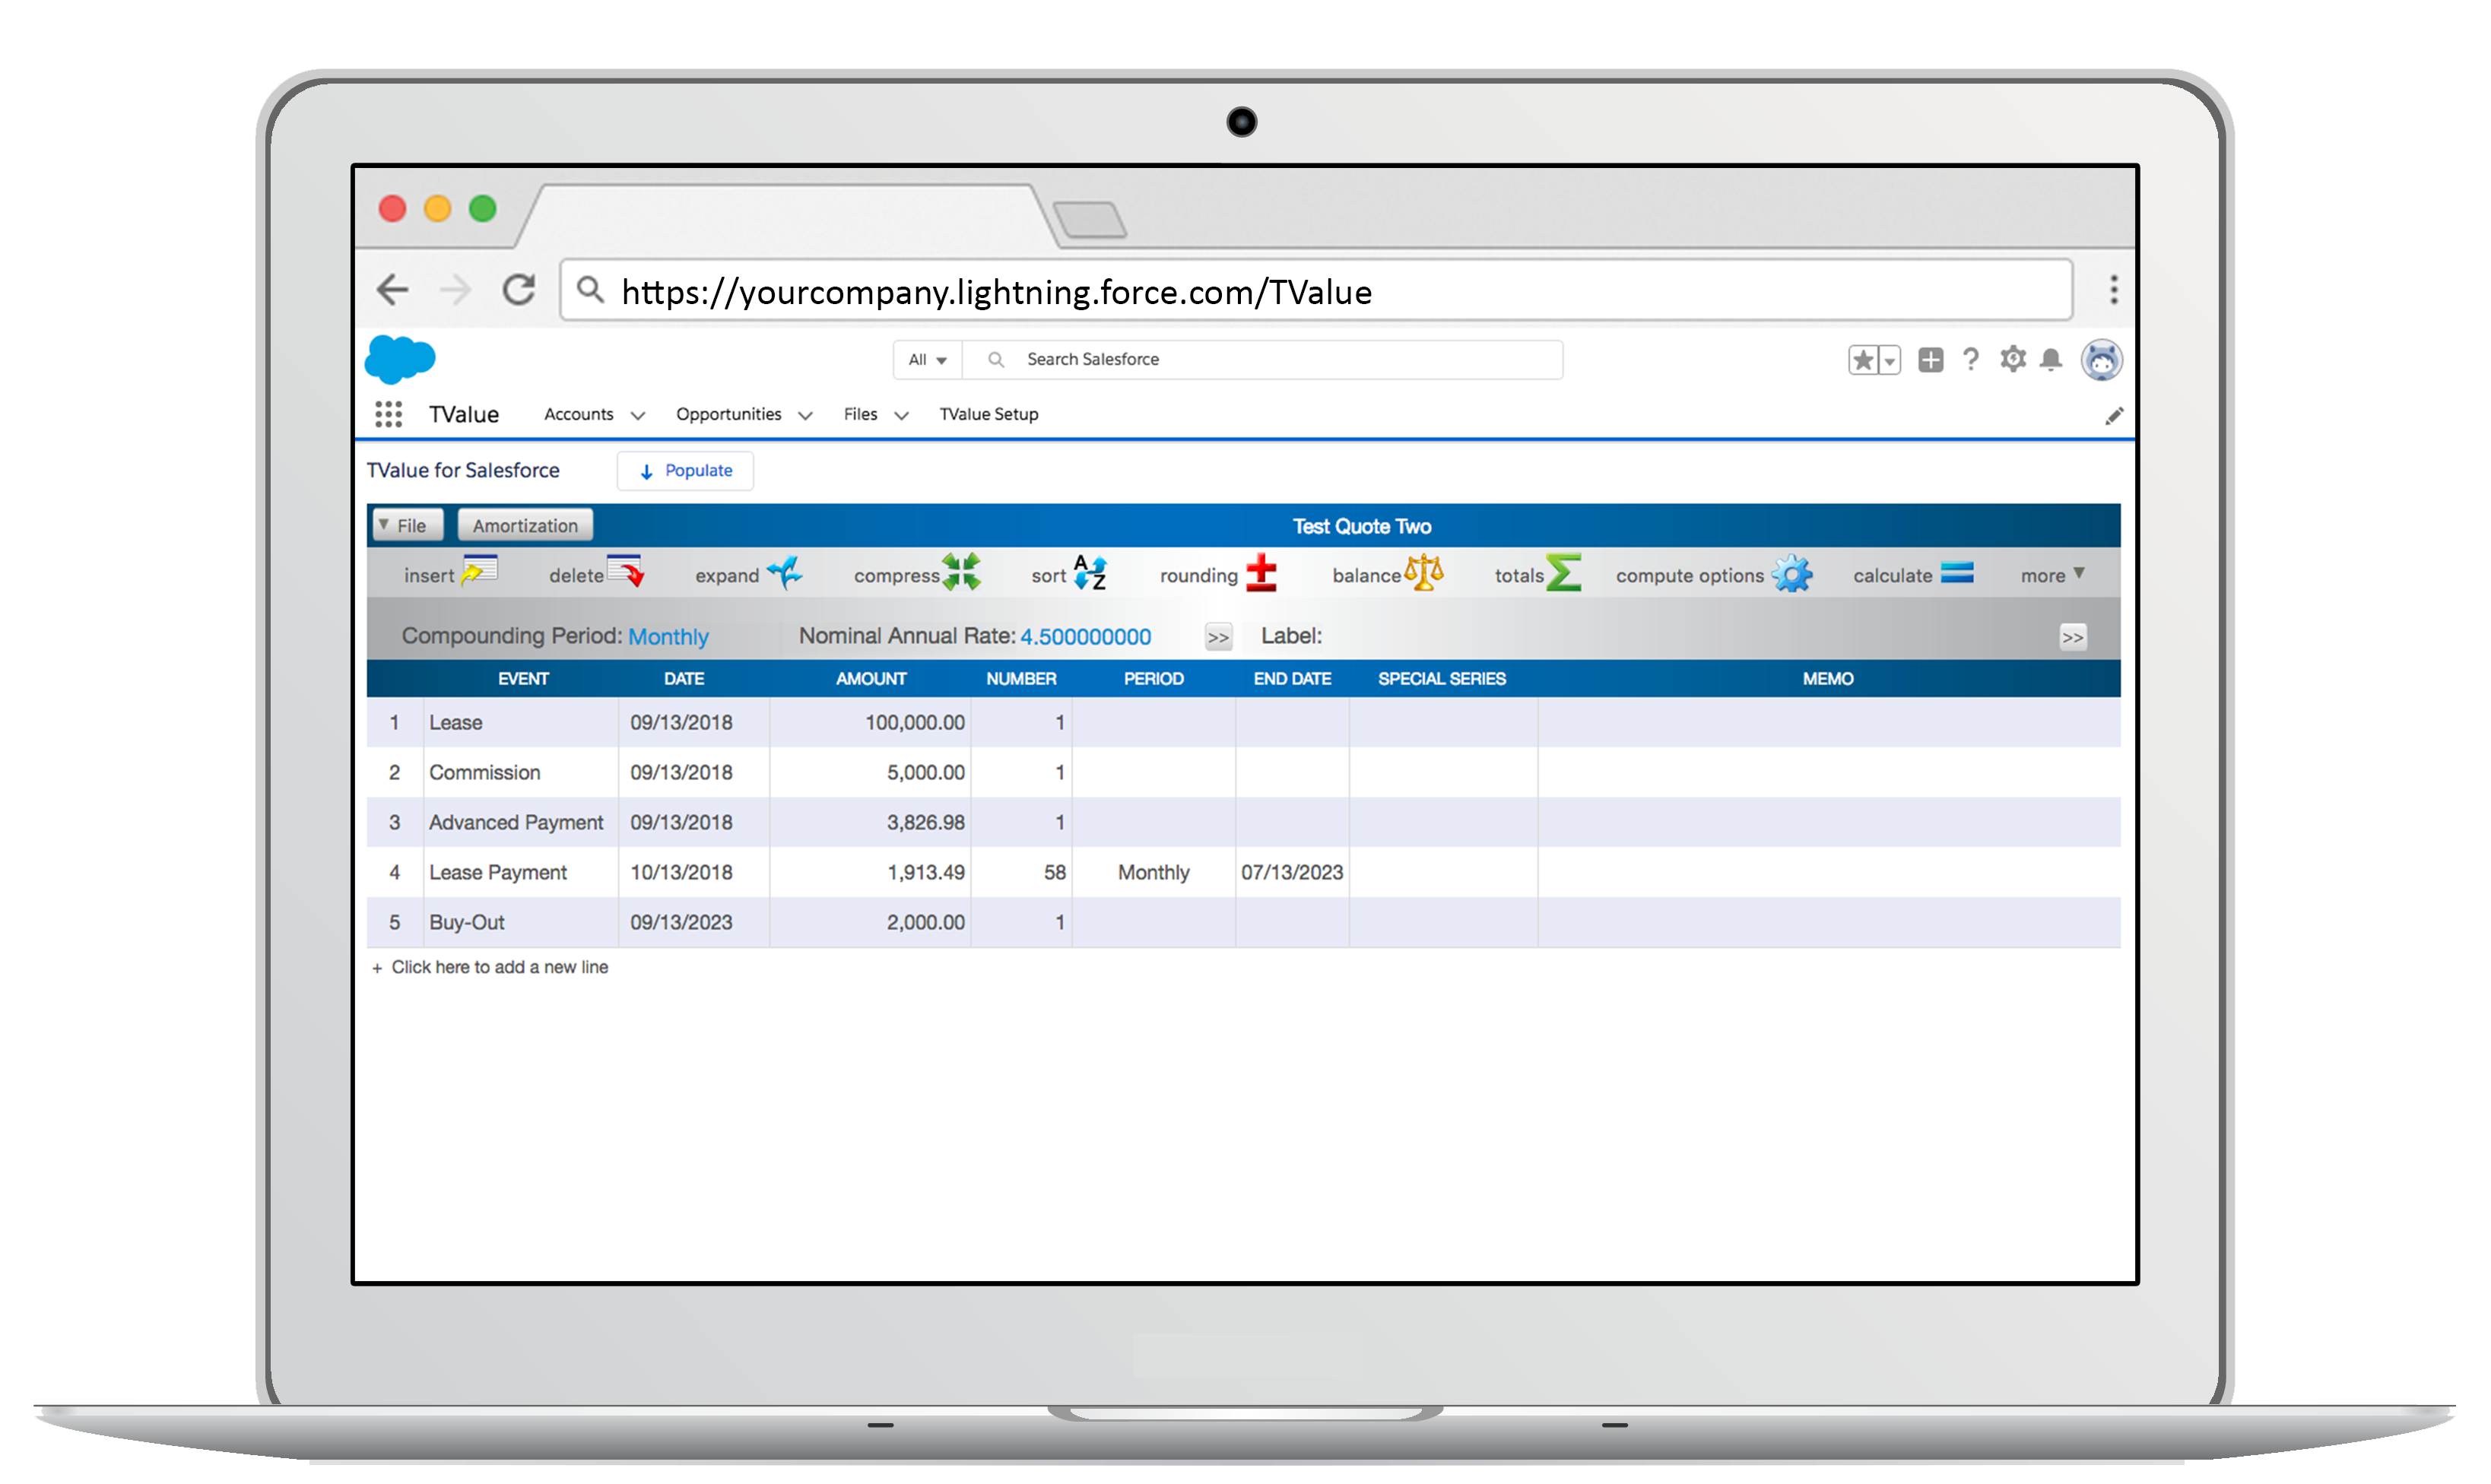Viewport: 2491px width, 1484px height.
Task: Open the Salesforce help question mark
Action: click(1971, 359)
